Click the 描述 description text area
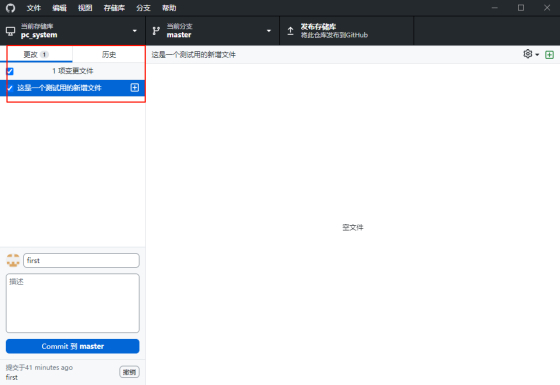Screen dimensions: 560x385 tap(72, 303)
